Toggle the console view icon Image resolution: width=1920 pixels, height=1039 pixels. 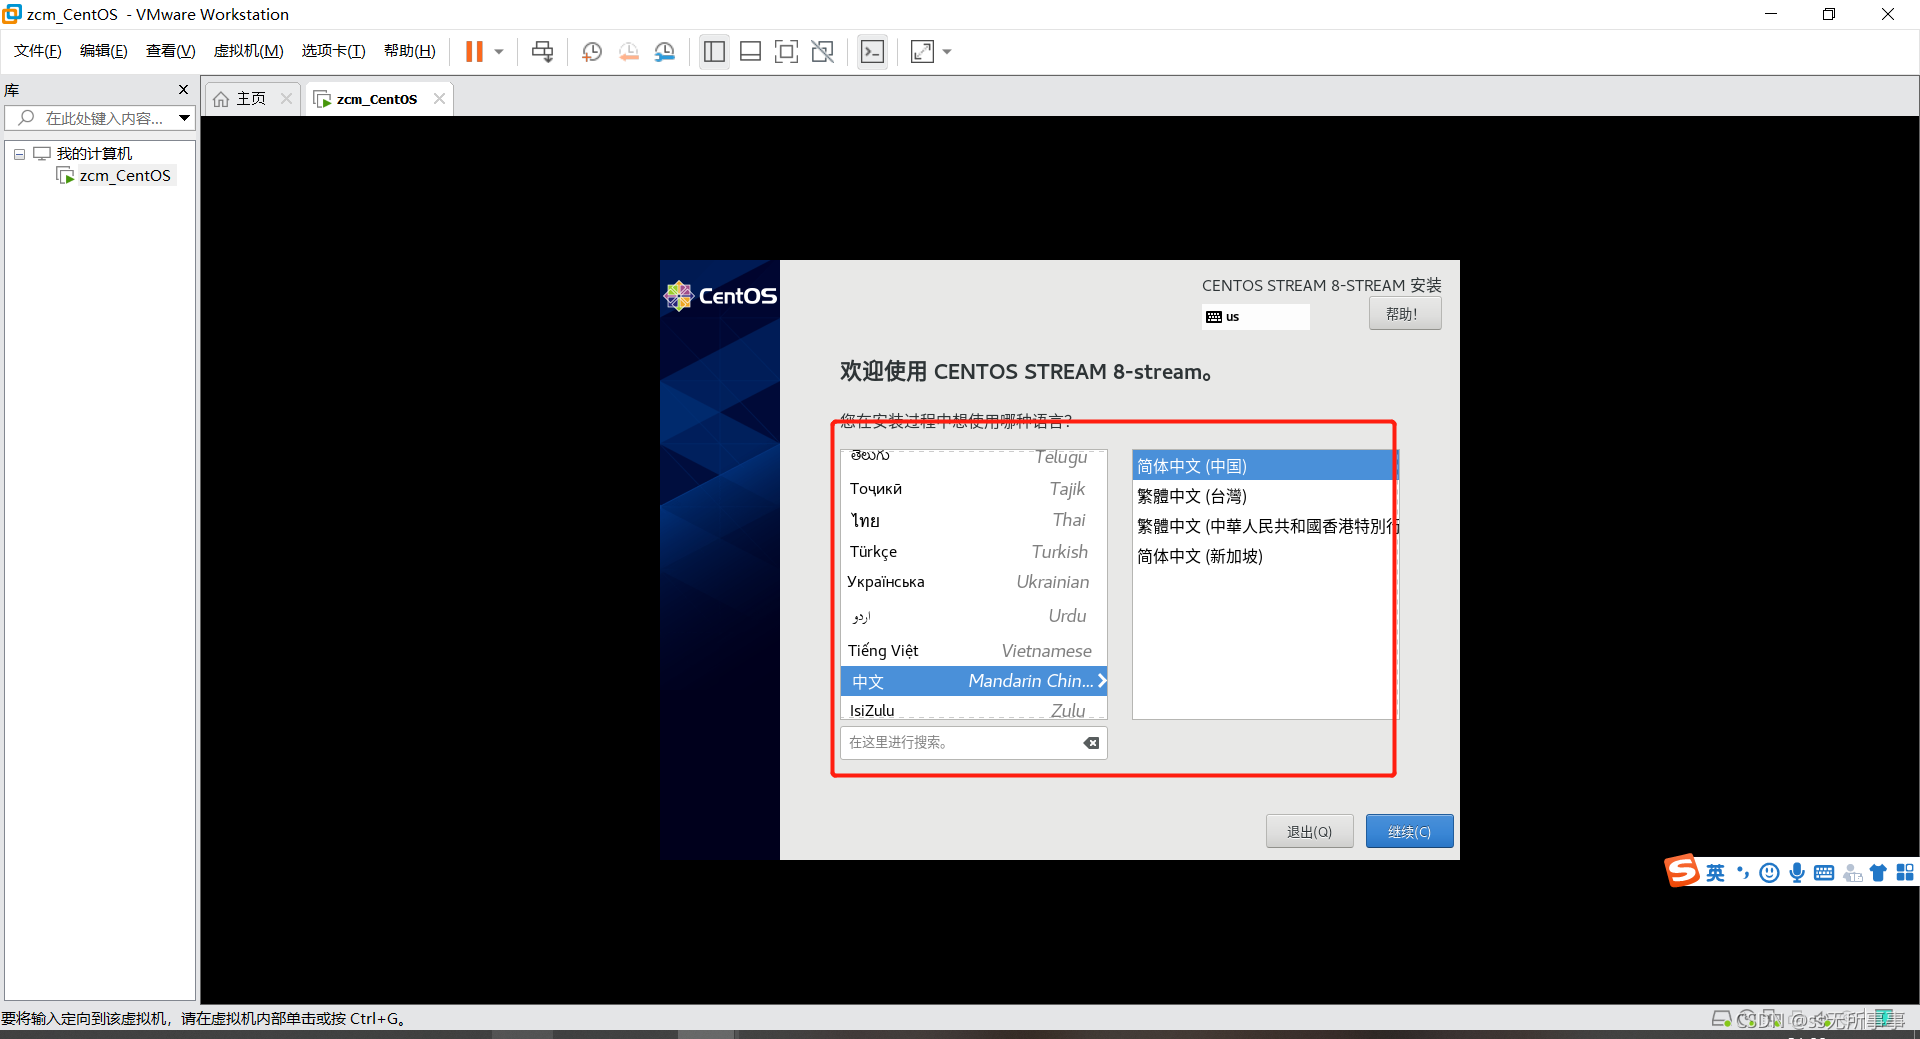pyautogui.click(x=872, y=52)
